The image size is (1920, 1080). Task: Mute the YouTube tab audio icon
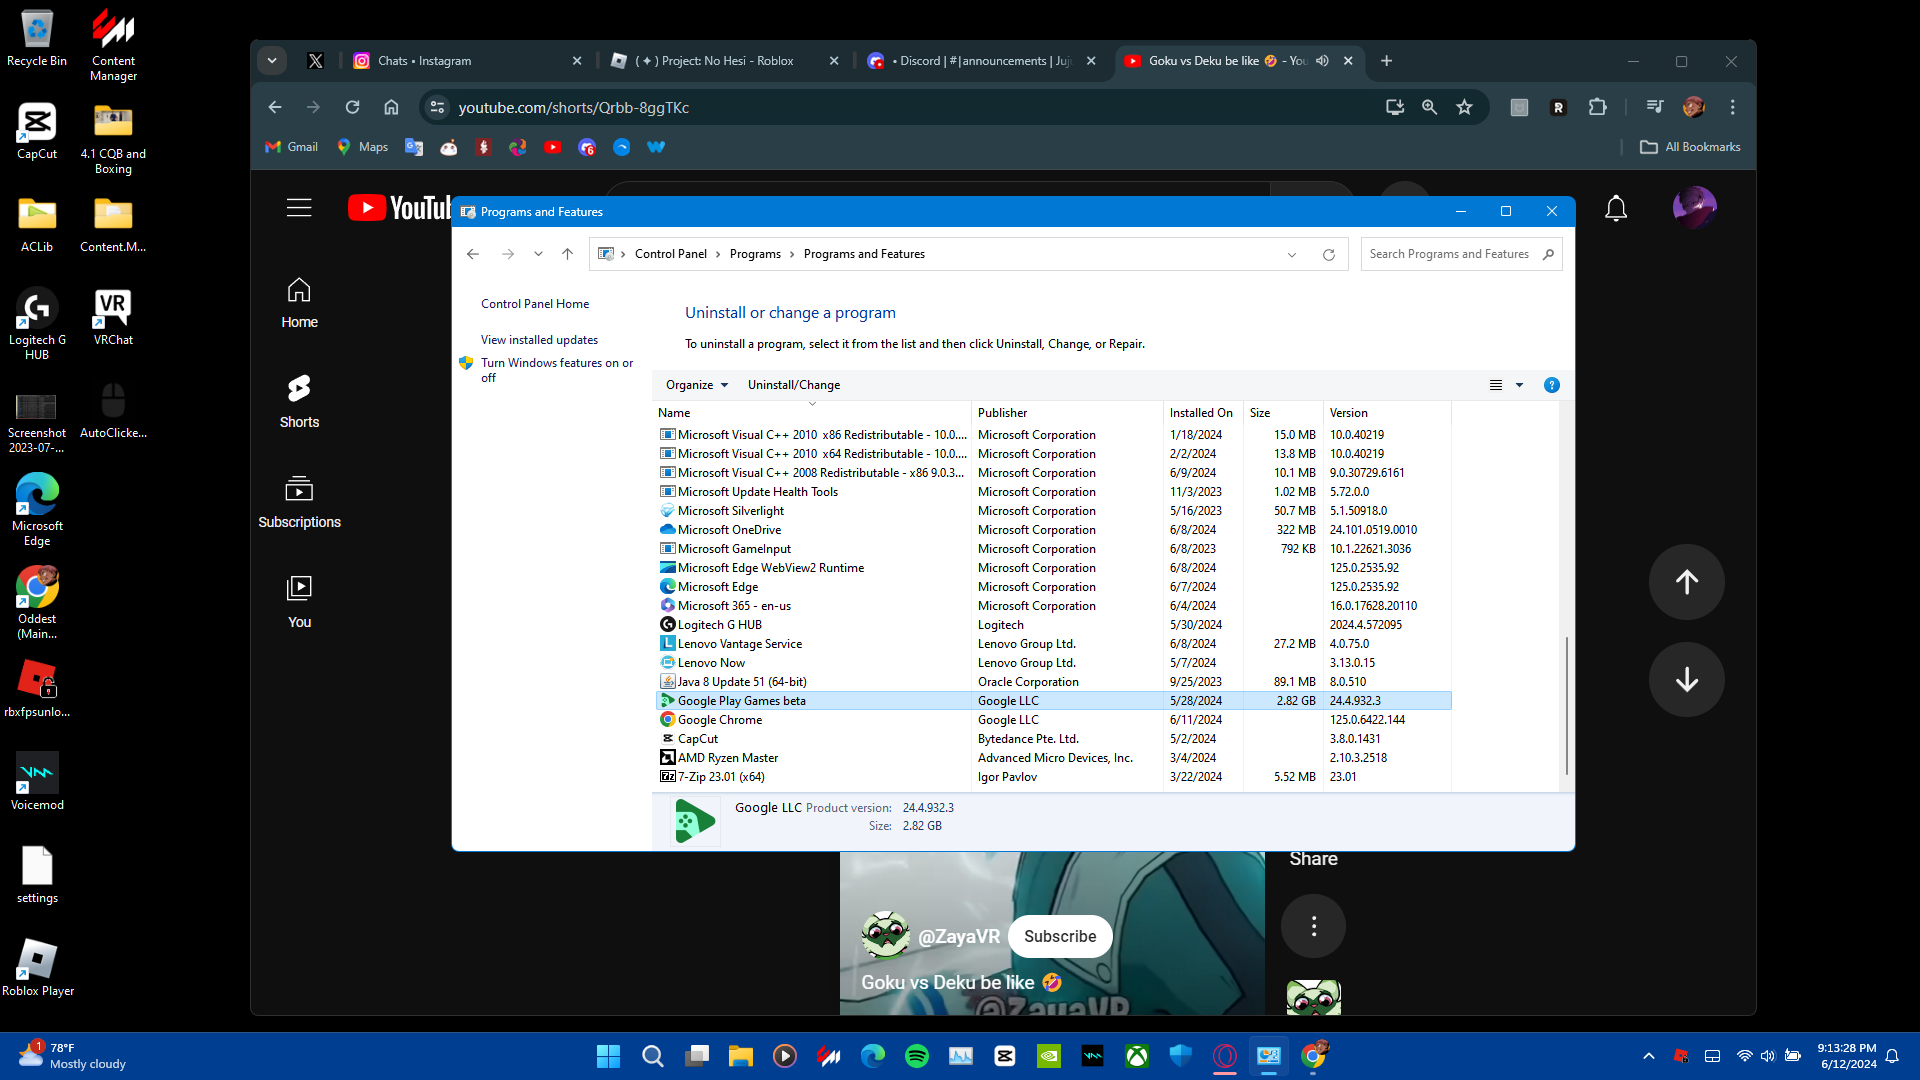click(1322, 61)
